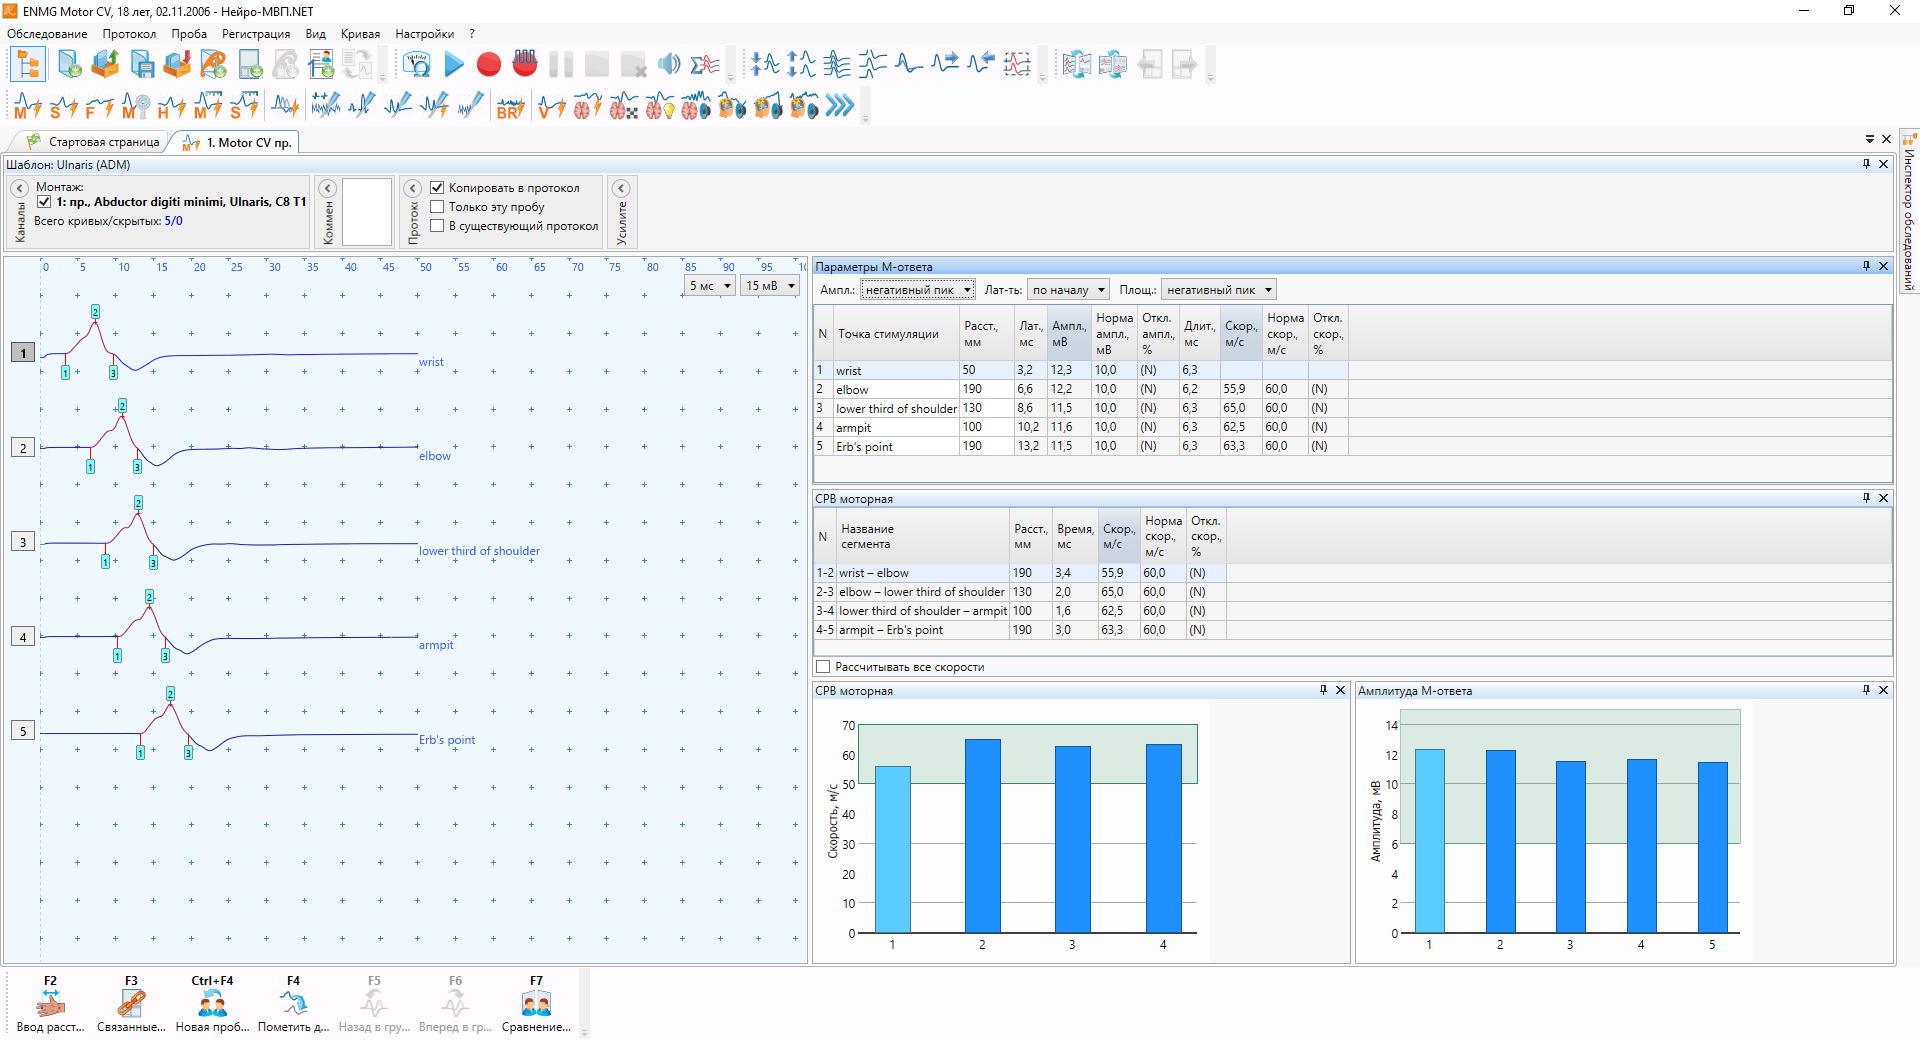1920x1040 pixels.
Task: Click the triple chevron more-tests icon
Action: (840, 105)
